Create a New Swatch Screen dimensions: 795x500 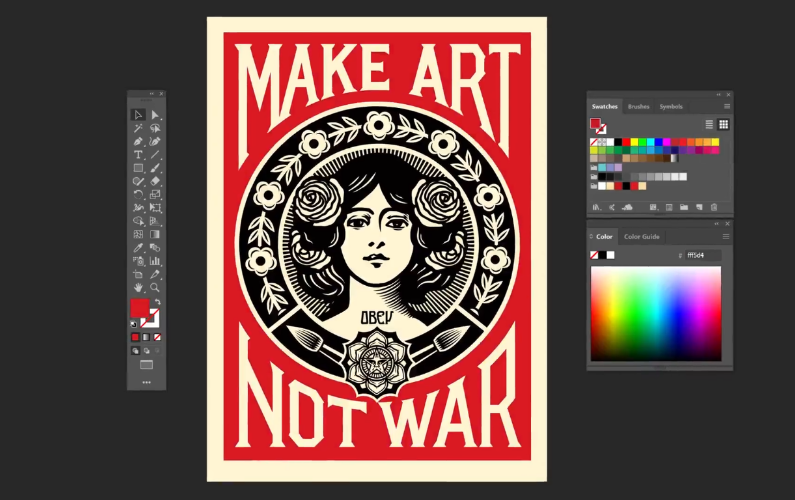tap(699, 207)
